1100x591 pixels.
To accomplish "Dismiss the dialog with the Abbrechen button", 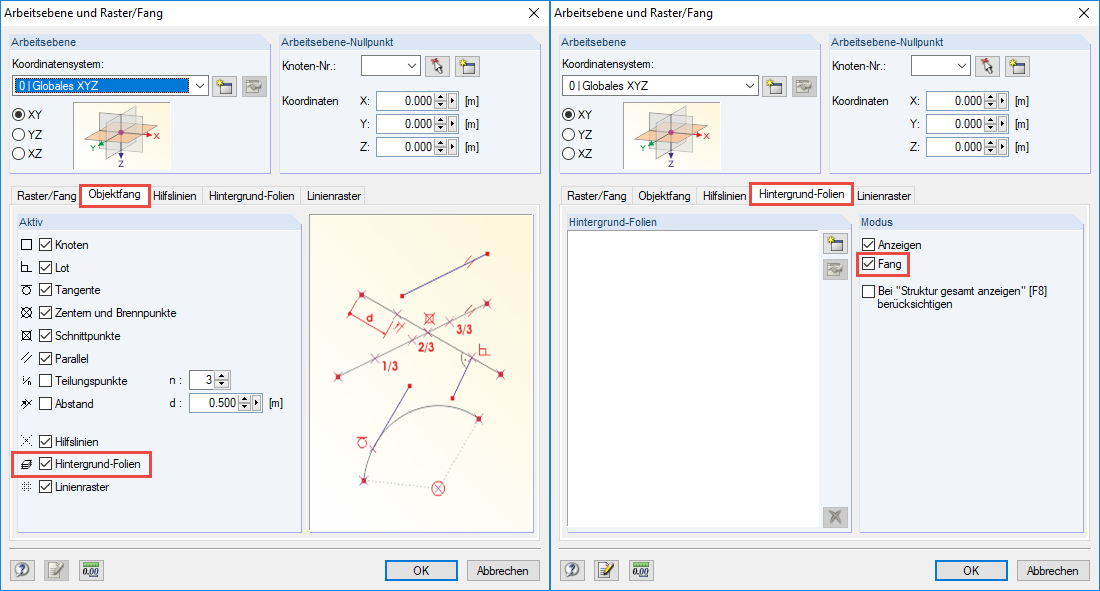I will [503, 570].
